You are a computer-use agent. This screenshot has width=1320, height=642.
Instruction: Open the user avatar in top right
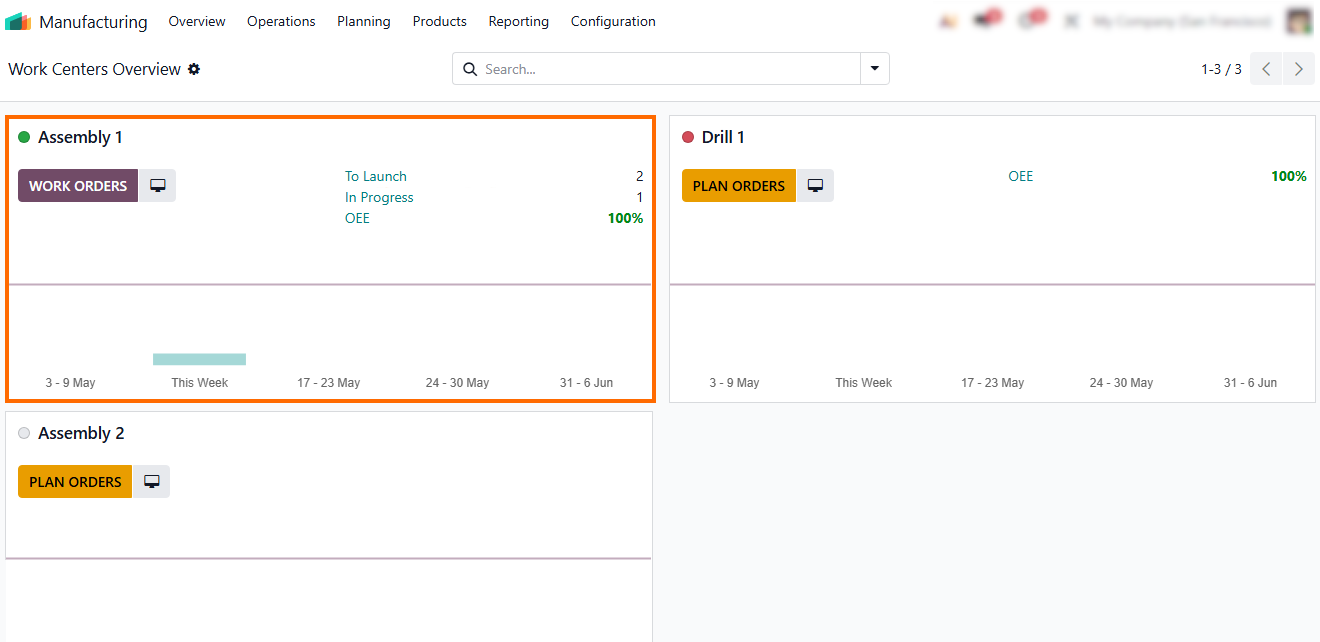coord(1299,21)
